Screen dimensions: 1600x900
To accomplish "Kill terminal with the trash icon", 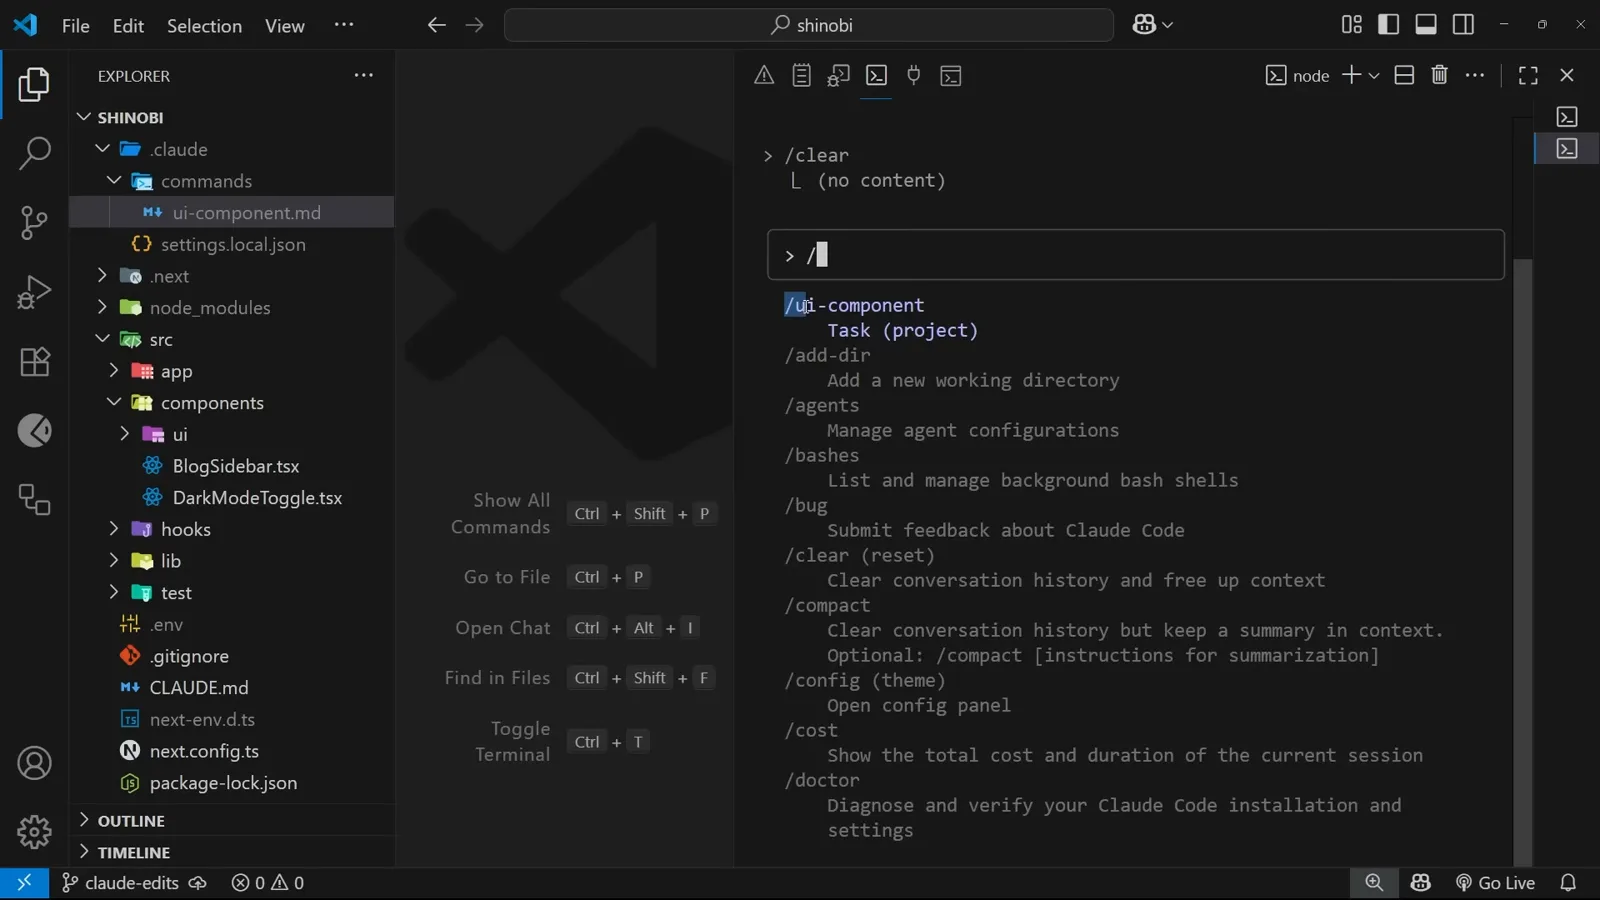I will pyautogui.click(x=1439, y=75).
